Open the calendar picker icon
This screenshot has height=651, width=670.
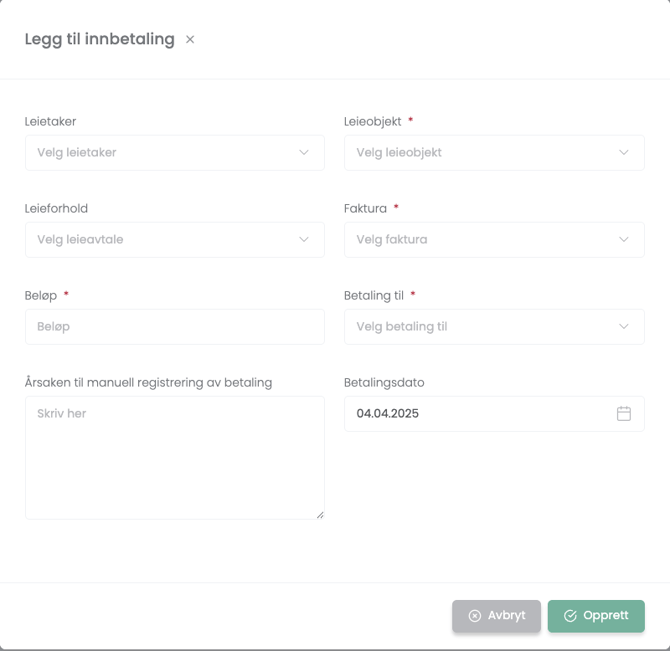point(623,414)
